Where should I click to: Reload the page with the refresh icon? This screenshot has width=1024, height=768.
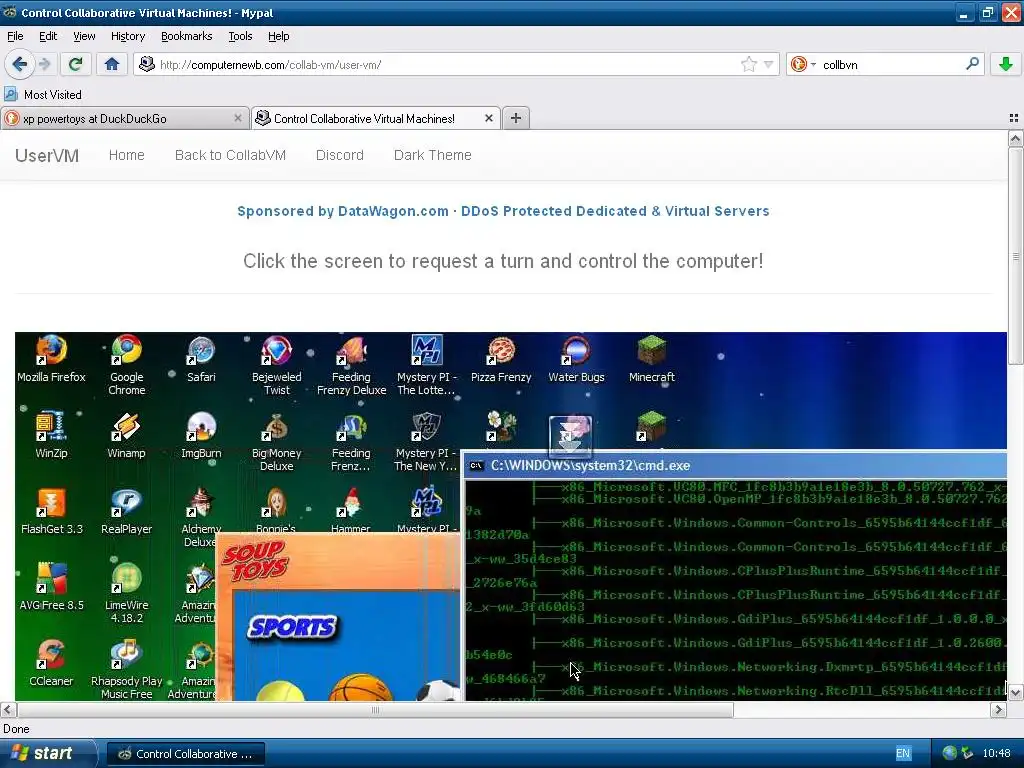click(75, 64)
